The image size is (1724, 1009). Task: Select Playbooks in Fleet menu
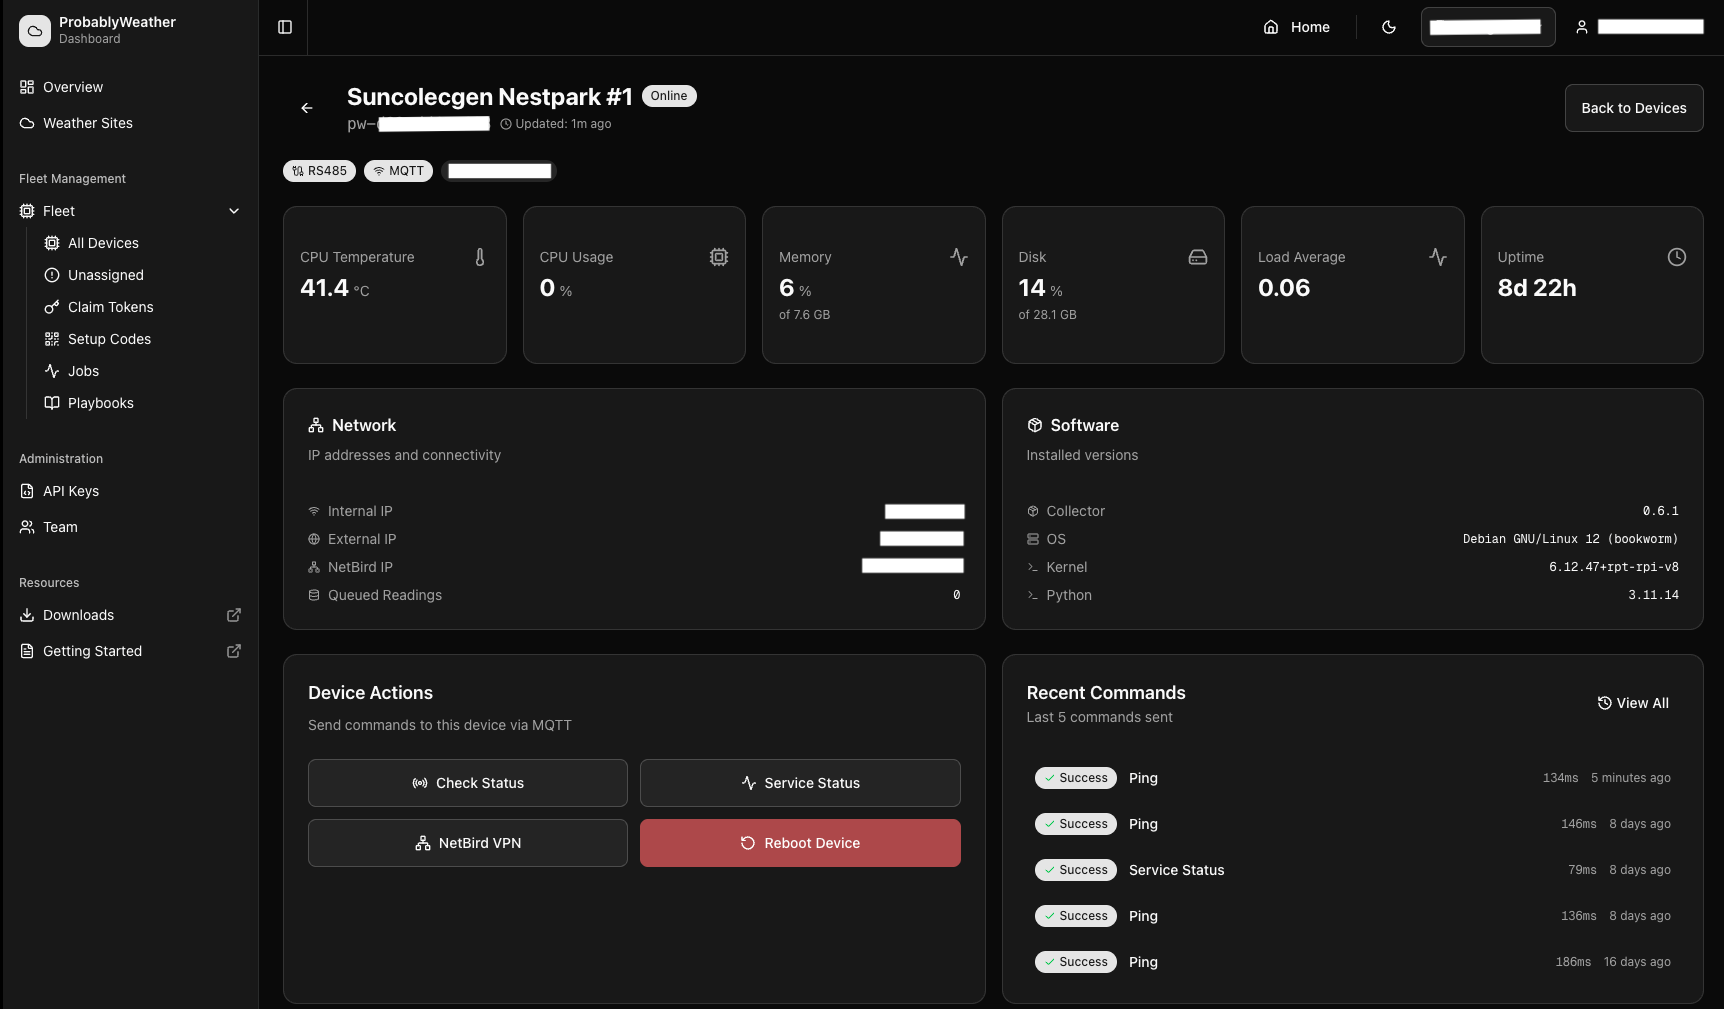pyautogui.click(x=100, y=403)
